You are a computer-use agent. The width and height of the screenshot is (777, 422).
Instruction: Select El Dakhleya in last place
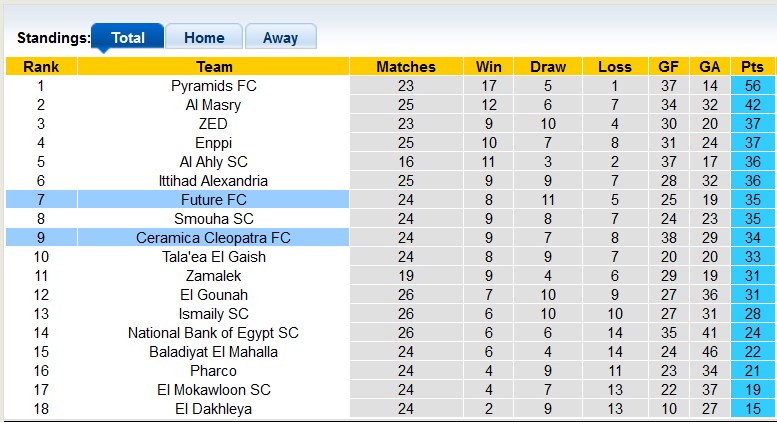coord(213,409)
